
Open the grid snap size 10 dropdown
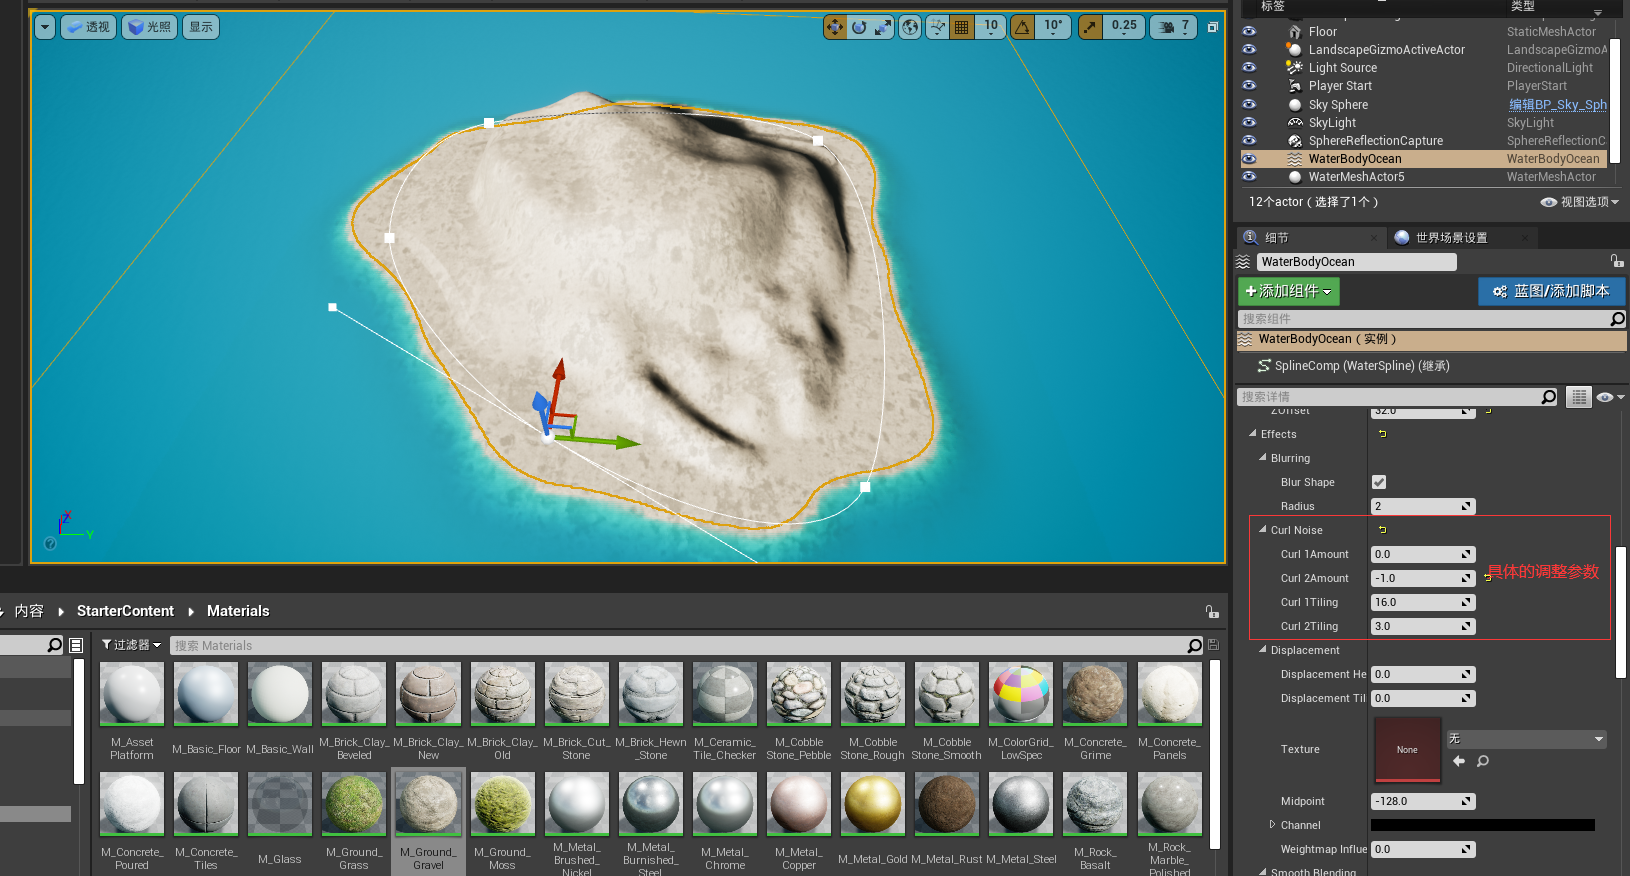[x=990, y=27]
